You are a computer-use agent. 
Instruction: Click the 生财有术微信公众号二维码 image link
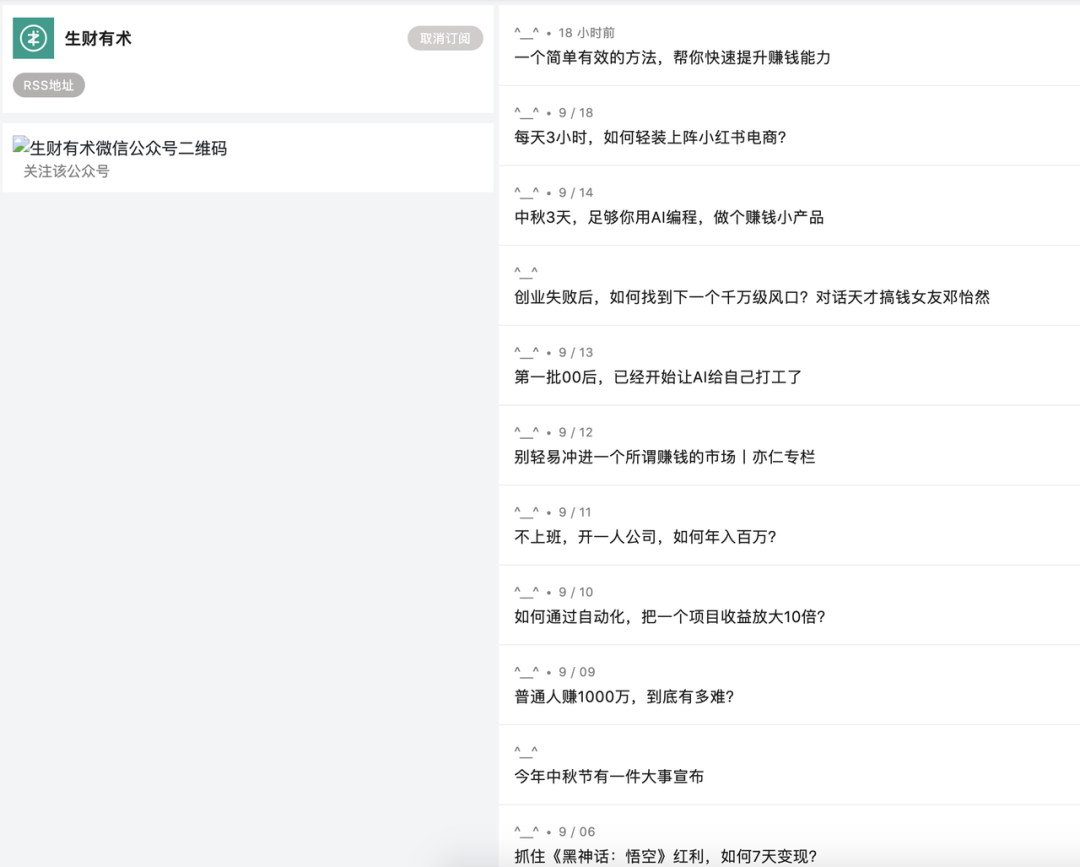[x=125, y=146]
